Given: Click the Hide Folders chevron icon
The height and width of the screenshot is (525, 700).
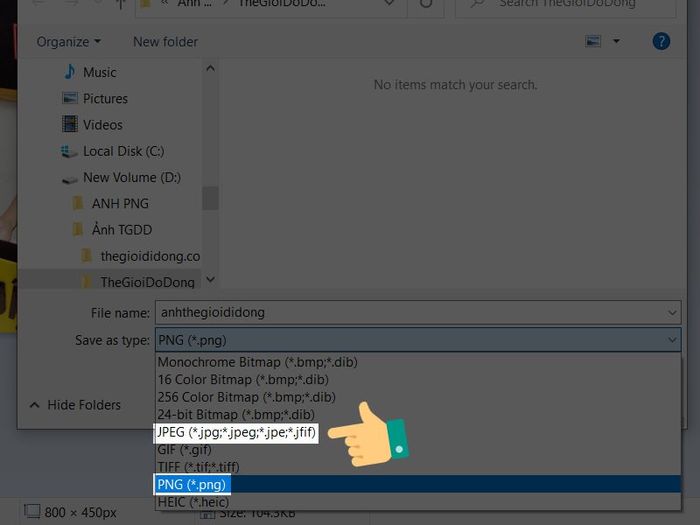Looking at the screenshot, I should coord(34,405).
